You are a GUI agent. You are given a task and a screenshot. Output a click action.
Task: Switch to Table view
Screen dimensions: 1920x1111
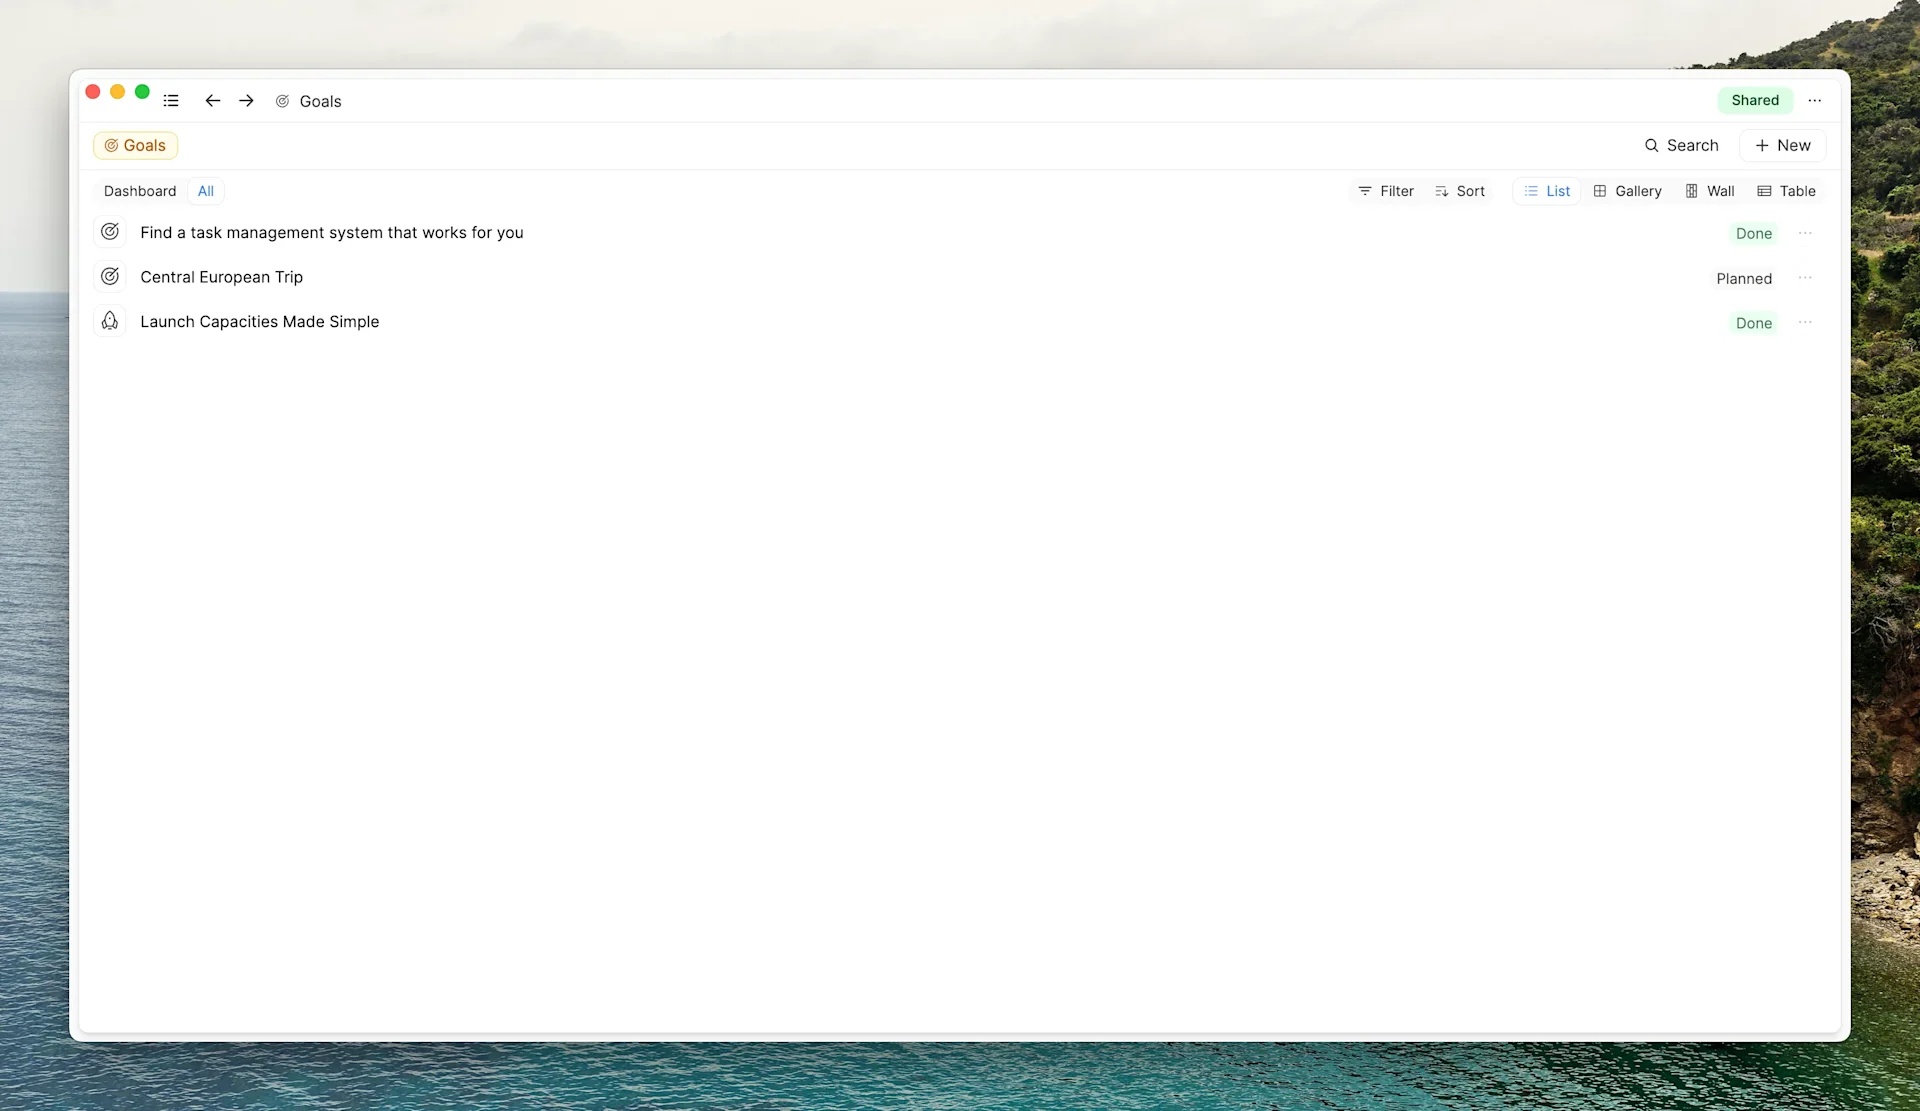[x=1786, y=191]
